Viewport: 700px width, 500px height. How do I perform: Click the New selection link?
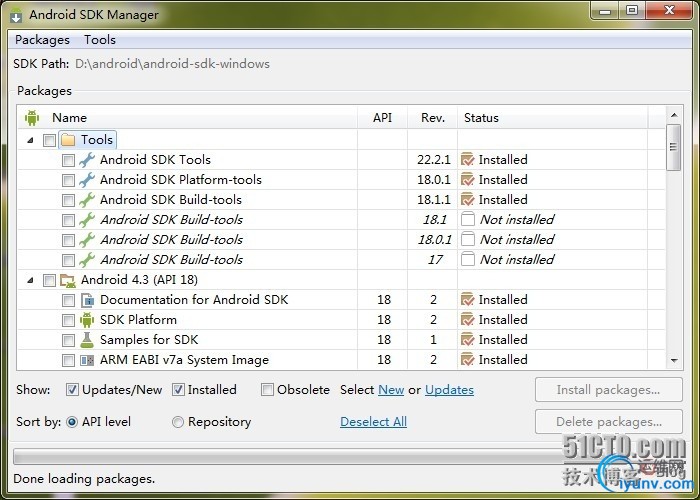(391, 390)
